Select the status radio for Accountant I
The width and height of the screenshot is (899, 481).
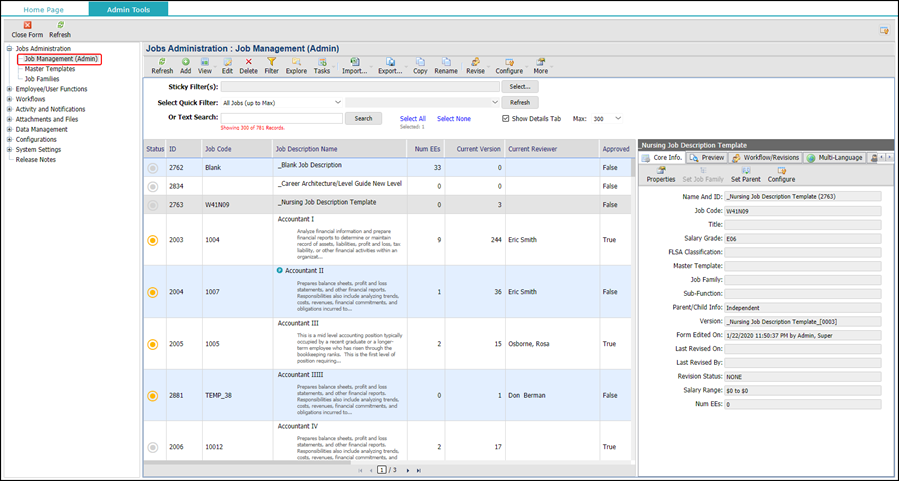tap(153, 240)
